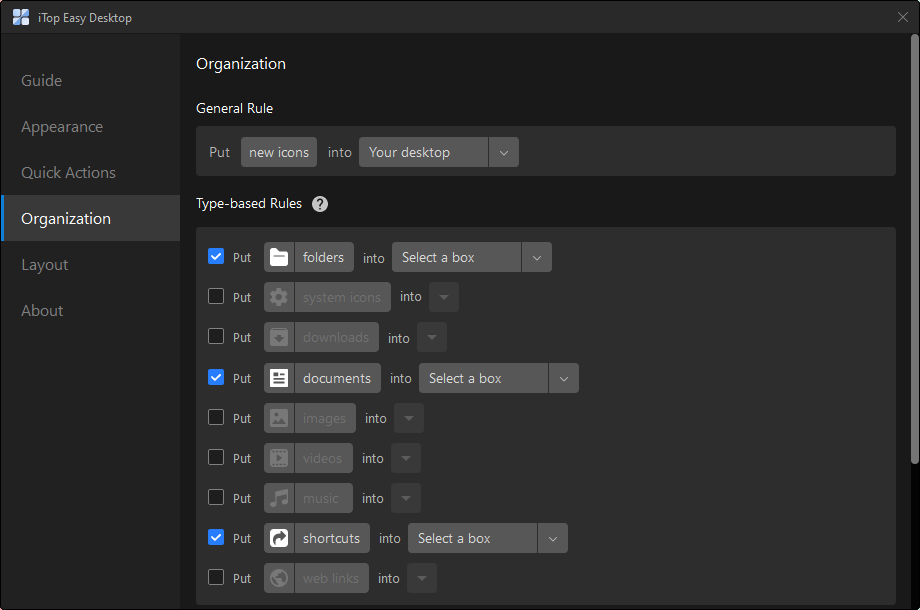Click the system icons gear icon
This screenshot has width=920, height=610.
click(279, 297)
